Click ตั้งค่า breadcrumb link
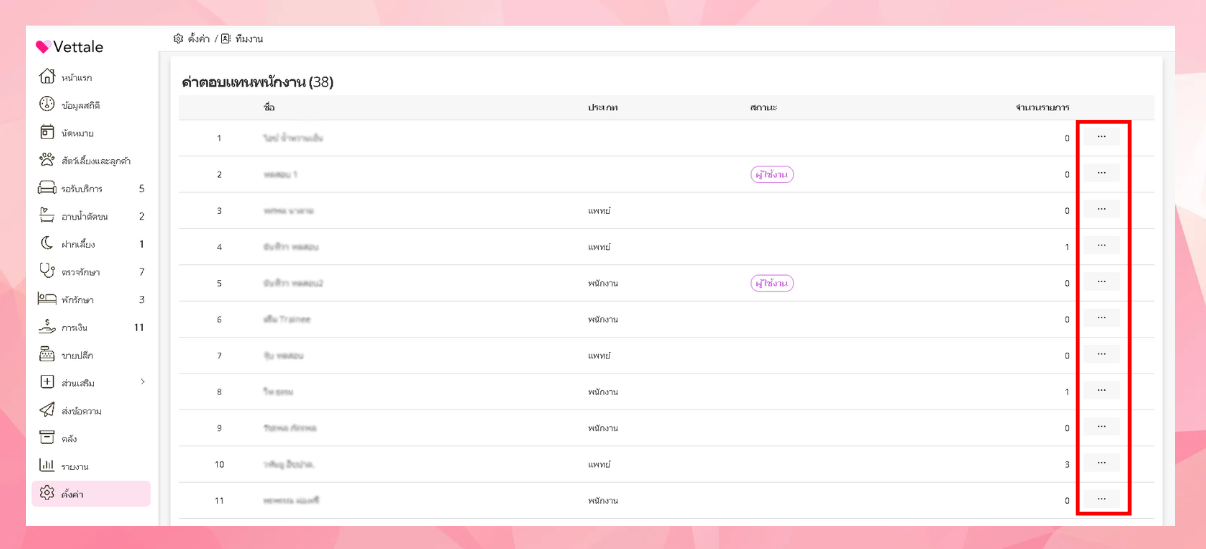Image resolution: width=1206 pixels, height=549 pixels. coord(199,39)
